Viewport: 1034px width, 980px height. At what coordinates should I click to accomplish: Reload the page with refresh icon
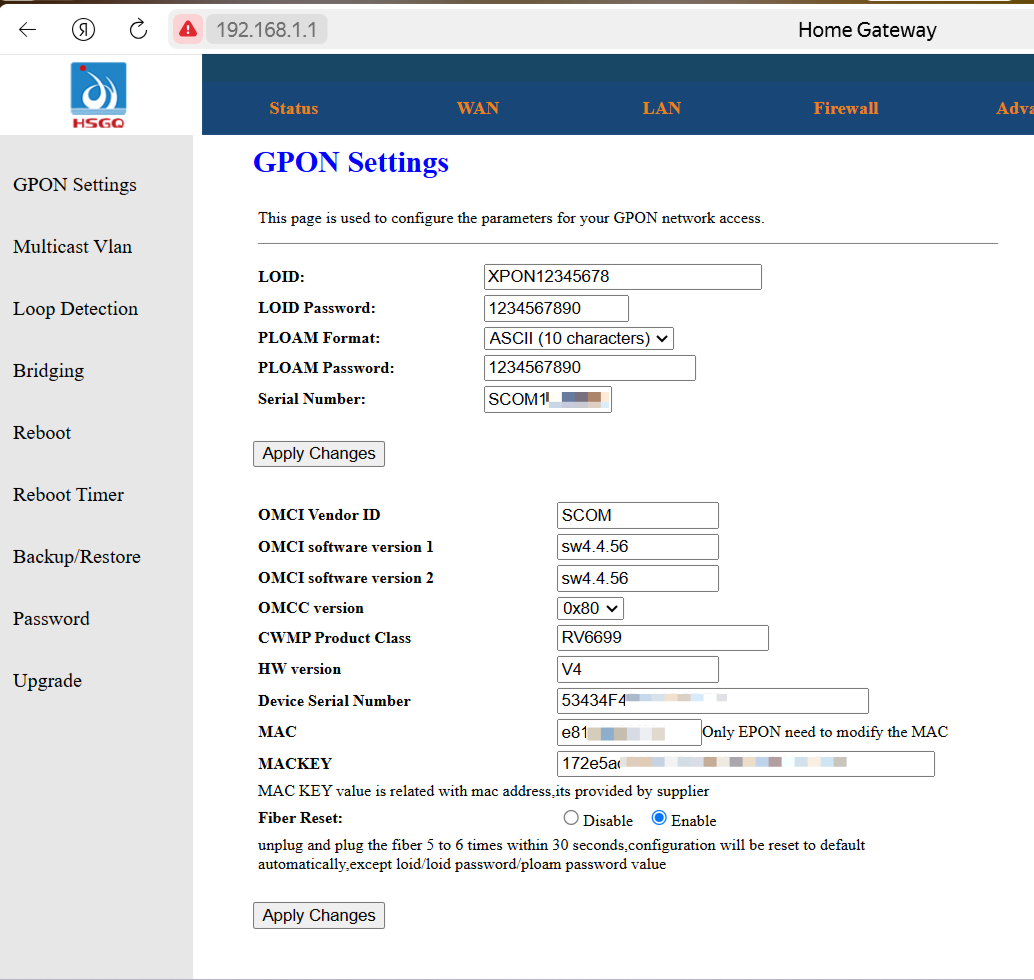(138, 29)
